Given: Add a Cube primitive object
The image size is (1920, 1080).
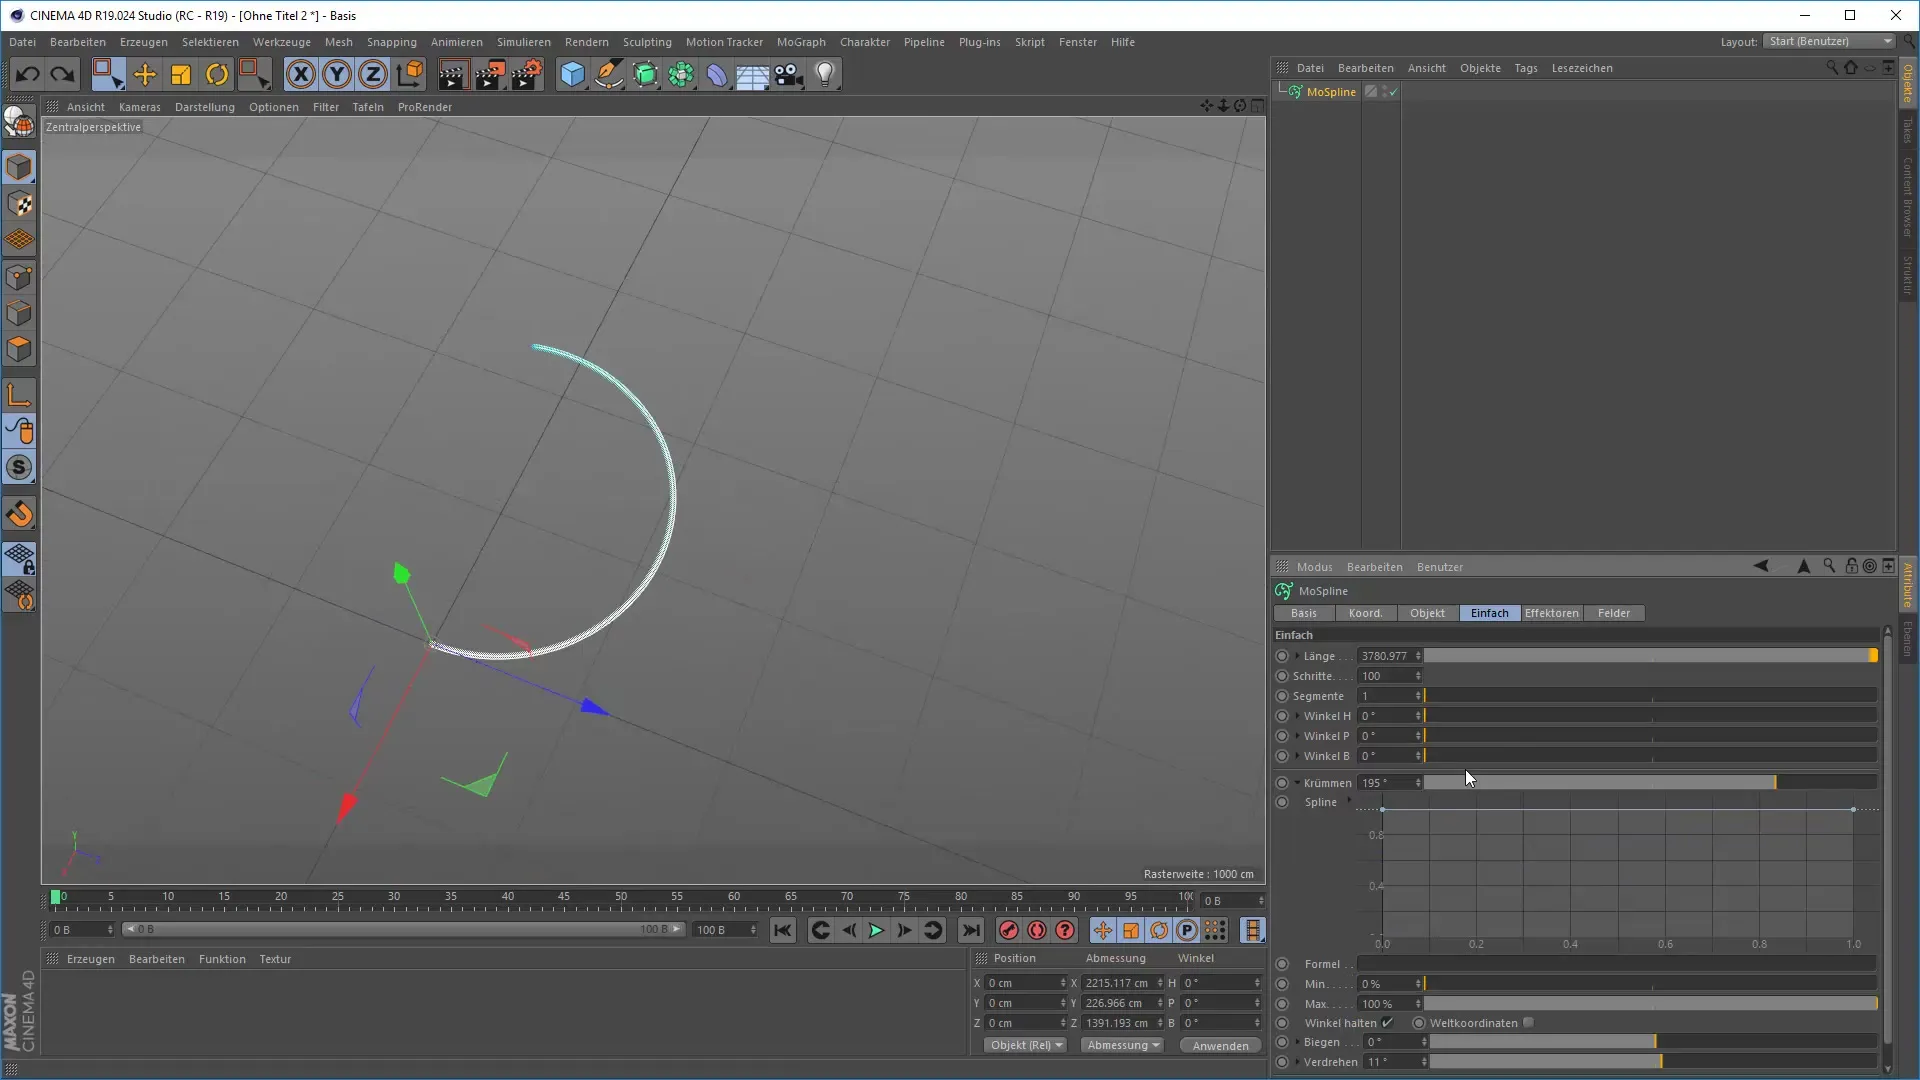Looking at the screenshot, I should [x=572, y=74].
